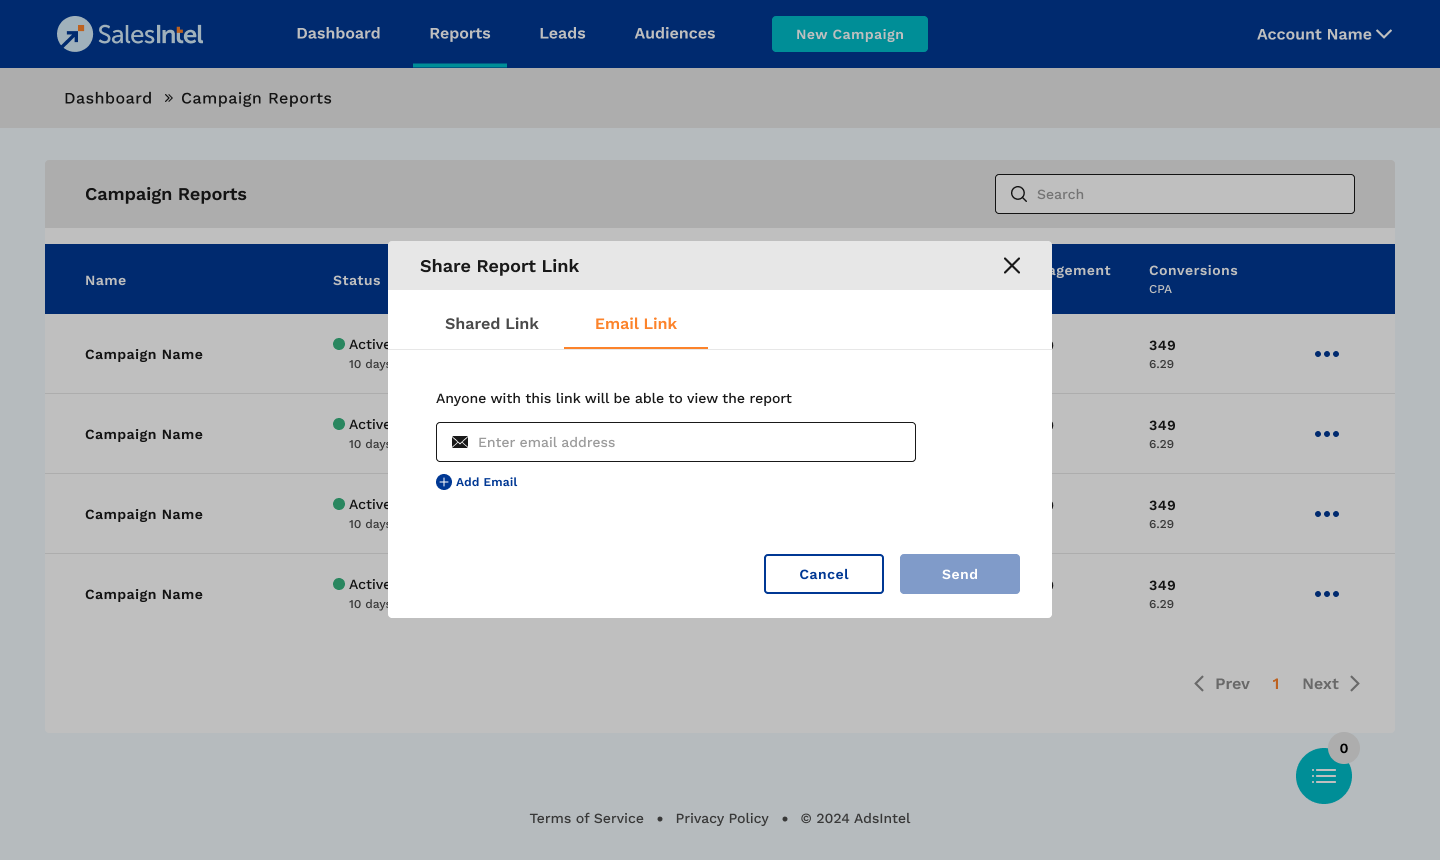This screenshot has height=860, width=1440.
Task: Open options menu for first campaign row
Action: click(1326, 354)
